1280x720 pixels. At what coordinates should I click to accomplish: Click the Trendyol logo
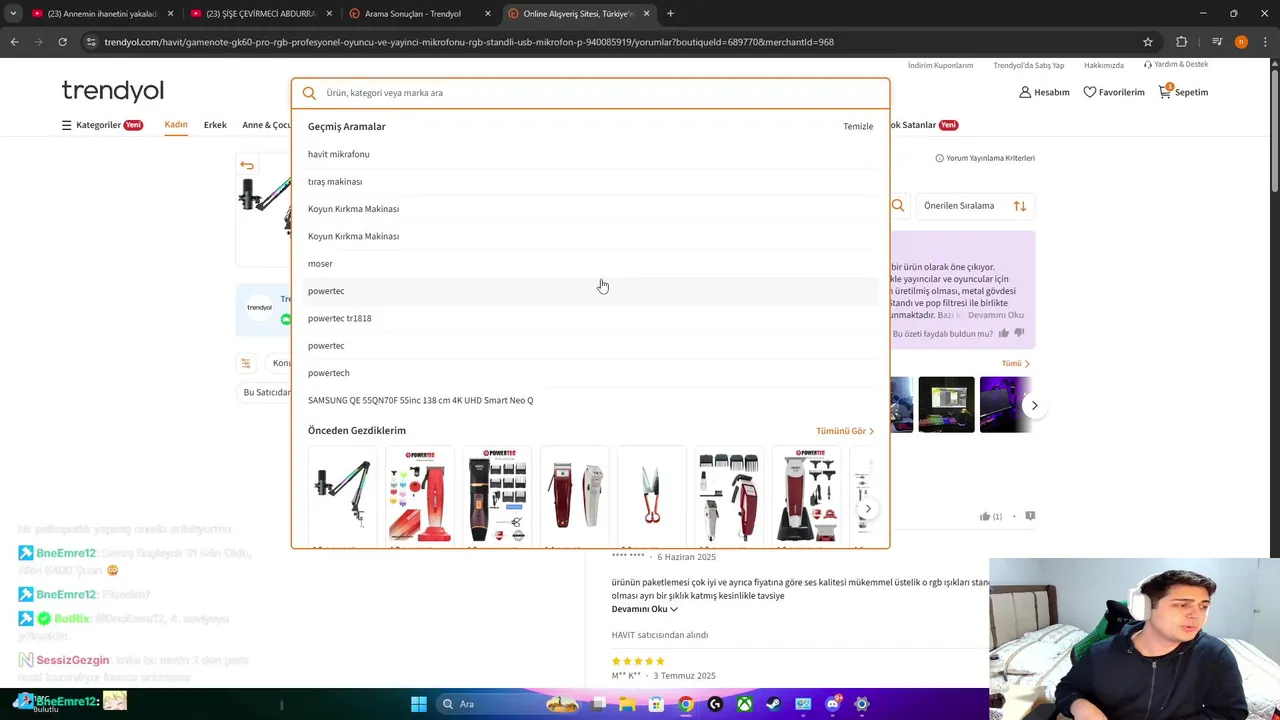[x=112, y=91]
